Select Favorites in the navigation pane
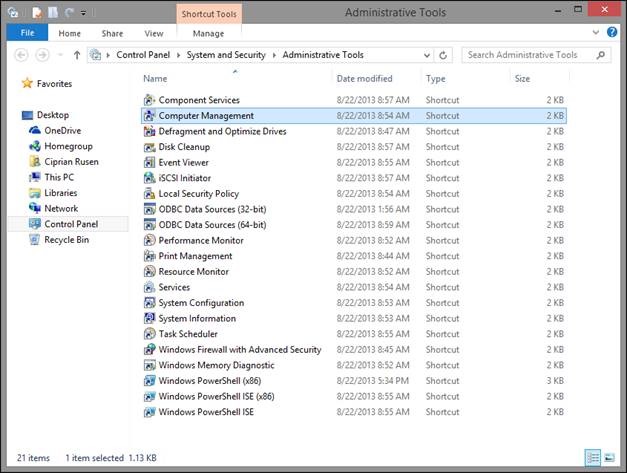The height and width of the screenshot is (473, 627). click(54, 84)
